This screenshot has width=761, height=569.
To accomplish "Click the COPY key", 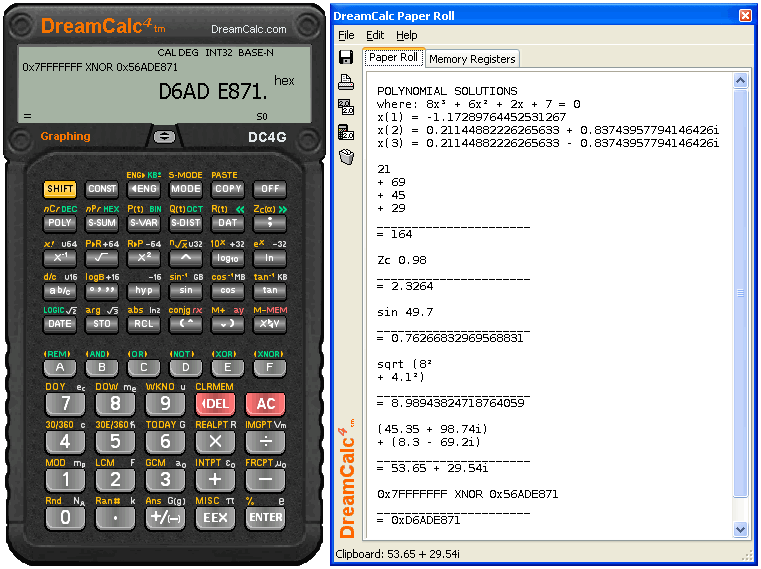I will click(228, 189).
